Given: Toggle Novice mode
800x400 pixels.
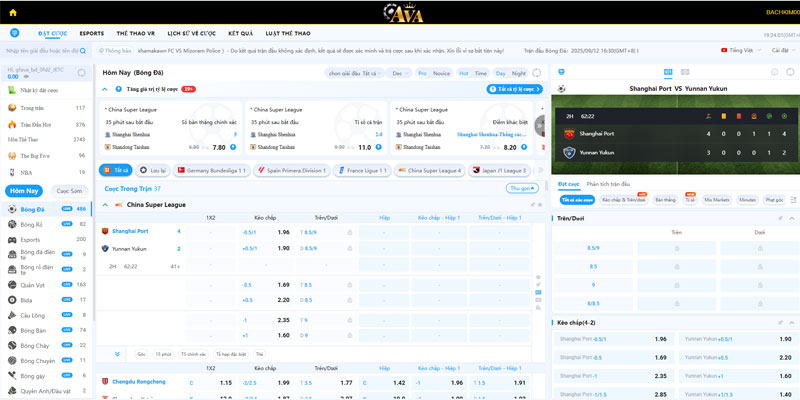Looking at the screenshot, I should 441,73.
